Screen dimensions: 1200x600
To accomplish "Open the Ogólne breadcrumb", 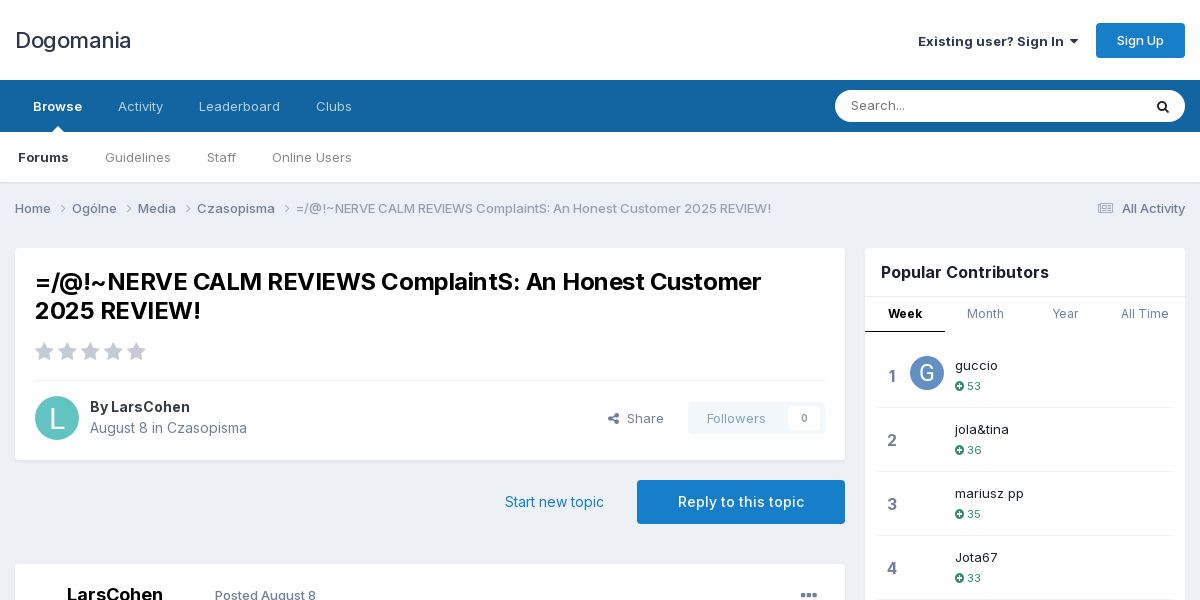I will (x=94, y=208).
